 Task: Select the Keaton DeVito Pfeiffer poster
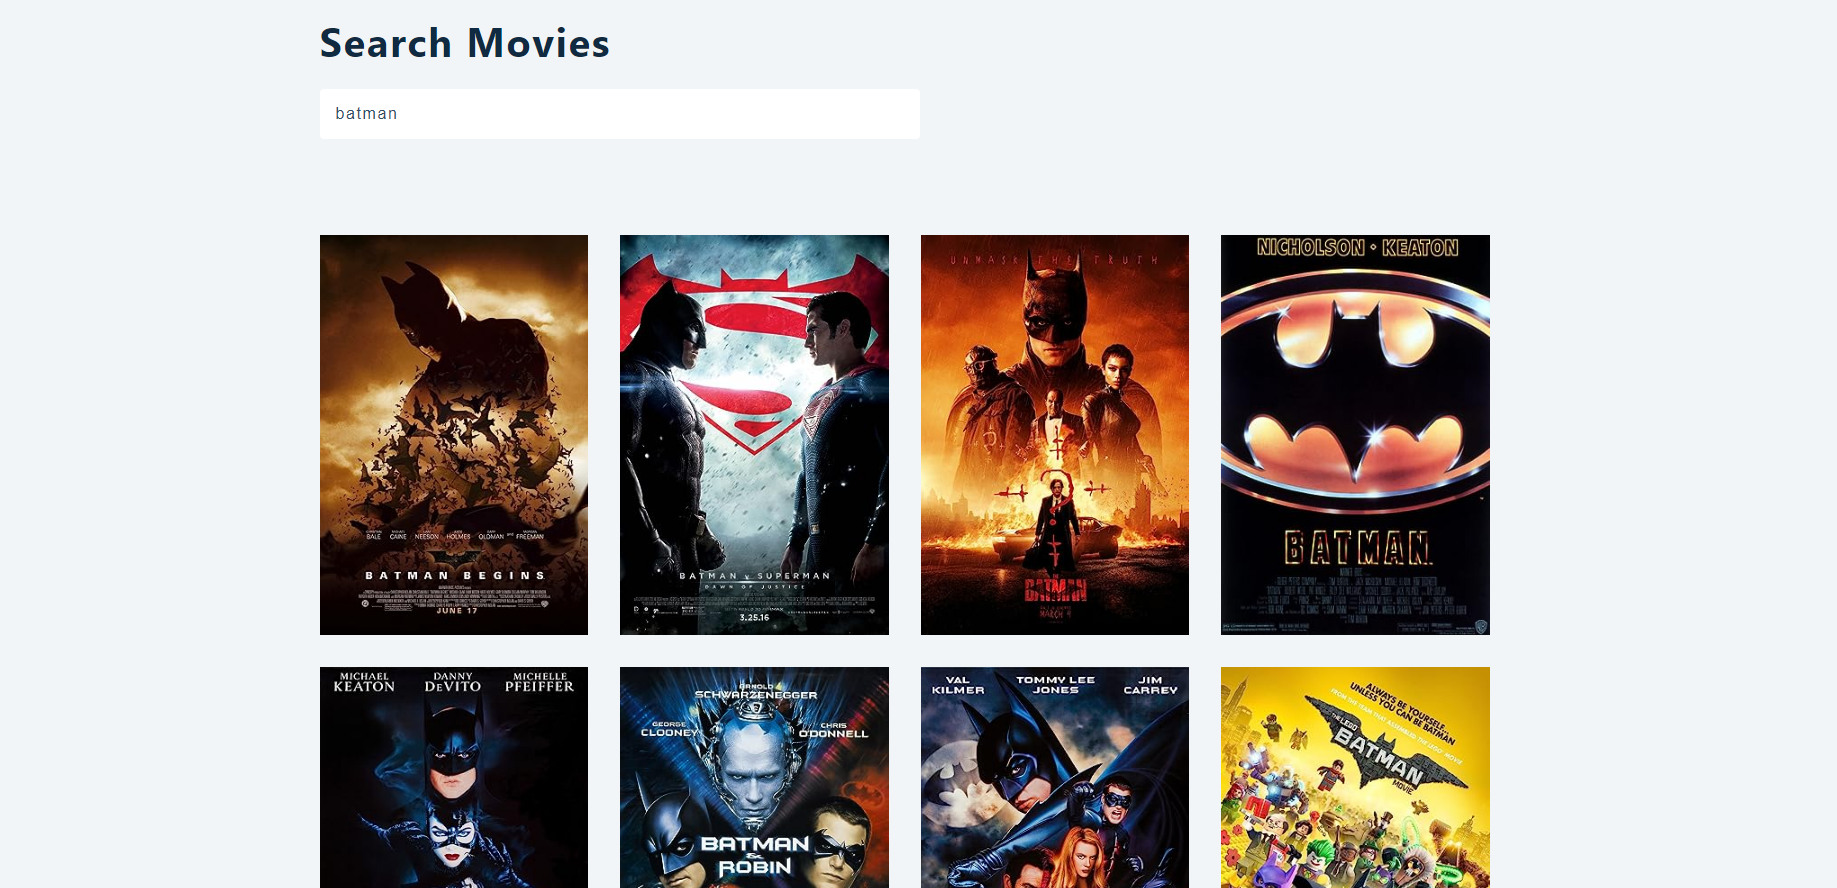(454, 777)
